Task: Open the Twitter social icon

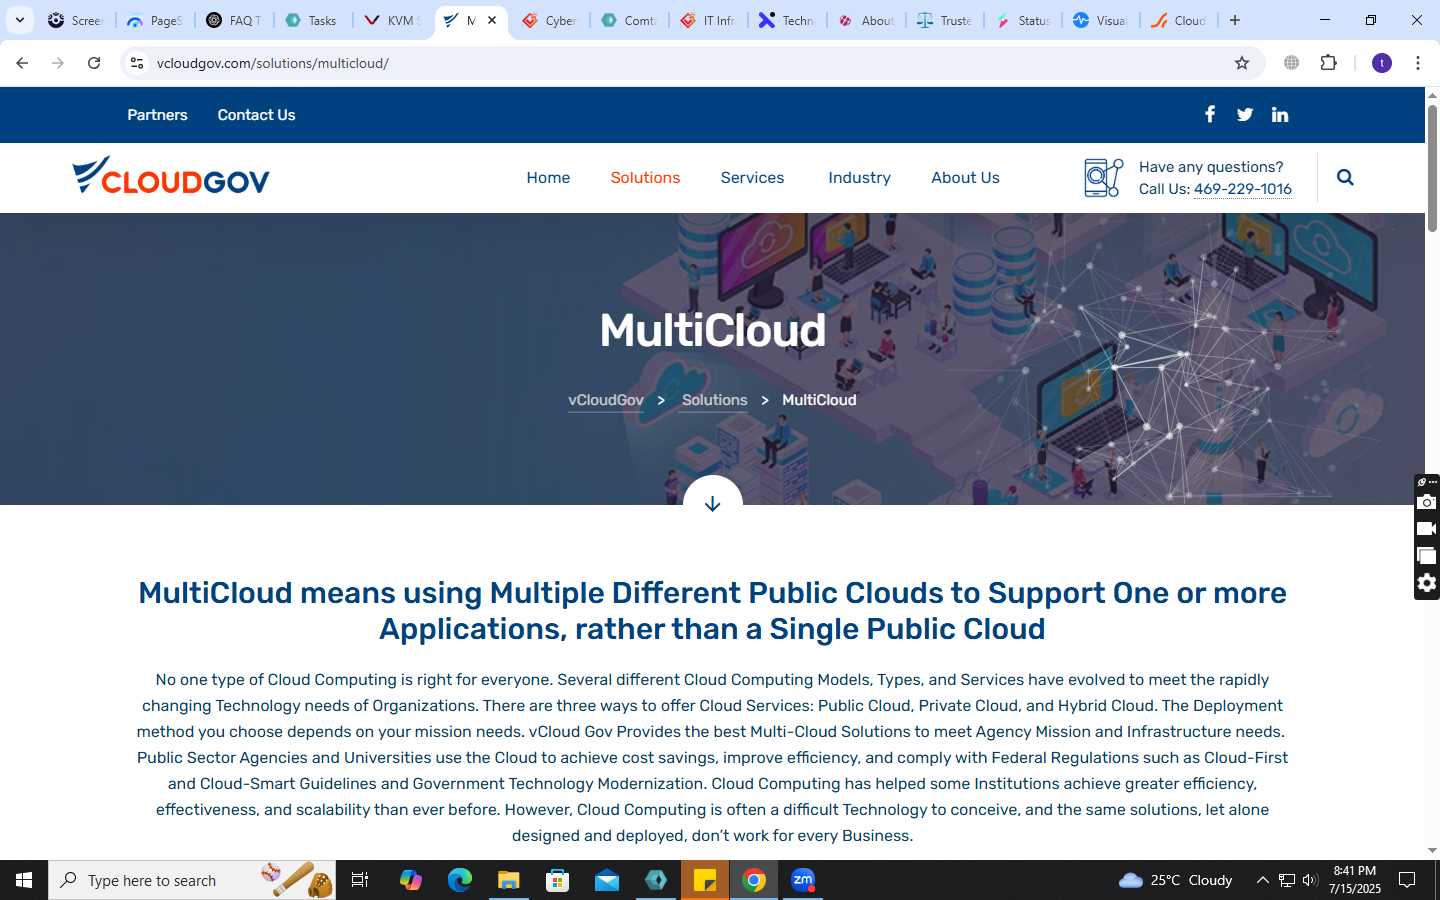Action: (x=1245, y=115)
